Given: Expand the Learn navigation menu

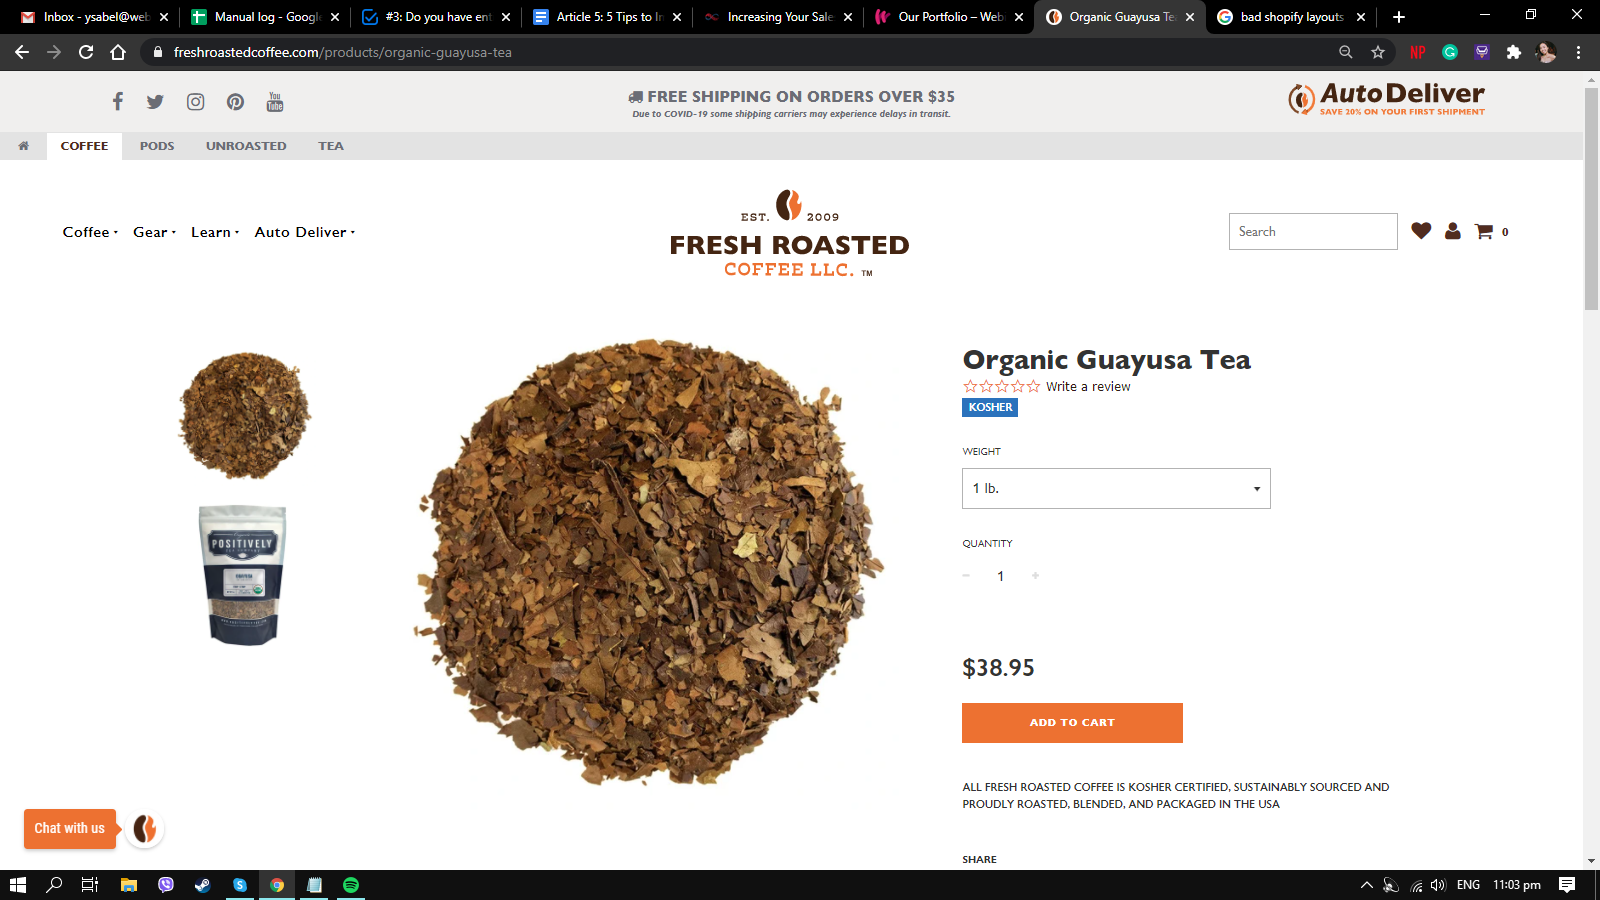Looking at the screenshot, I should [x=215, y=232].
